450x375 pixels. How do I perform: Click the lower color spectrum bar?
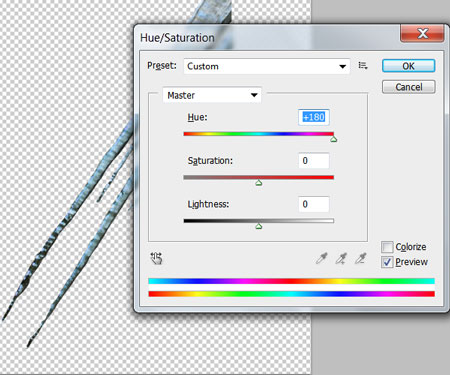coord(292,294)
